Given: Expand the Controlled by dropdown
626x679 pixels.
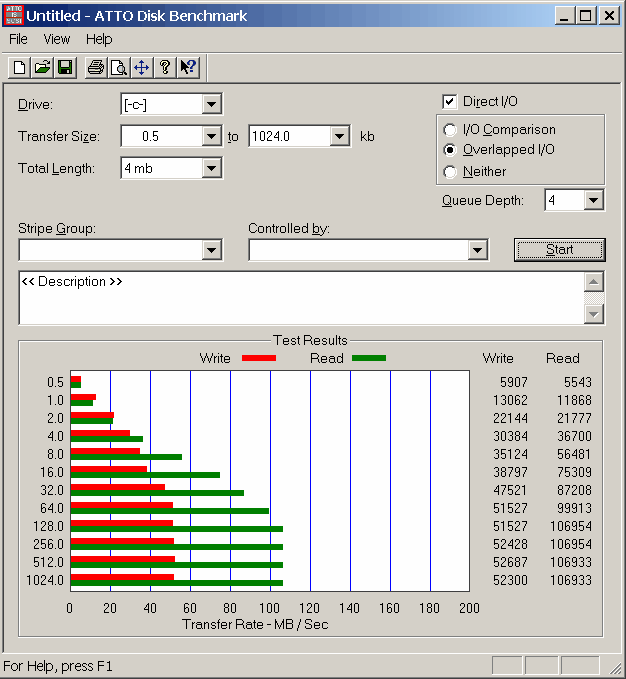Looking at the screenshot, I should click(478, 250).
